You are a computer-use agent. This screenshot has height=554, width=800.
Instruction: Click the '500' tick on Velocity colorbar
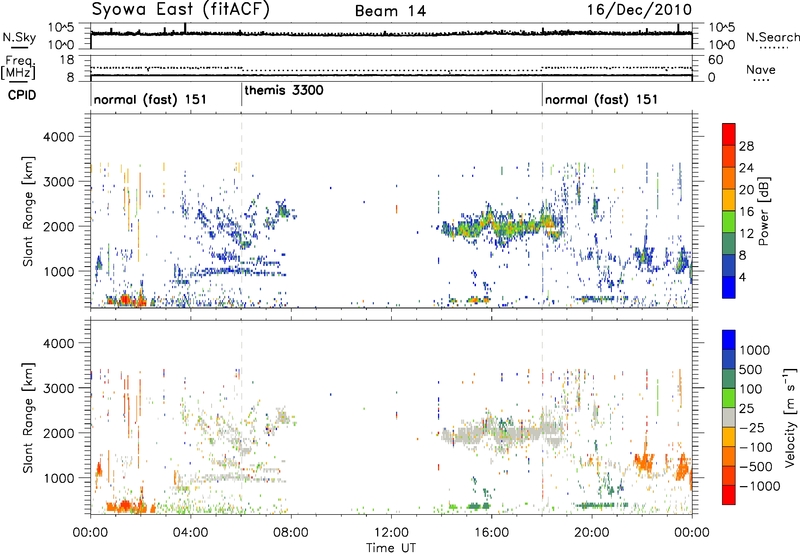pos(751,370)
